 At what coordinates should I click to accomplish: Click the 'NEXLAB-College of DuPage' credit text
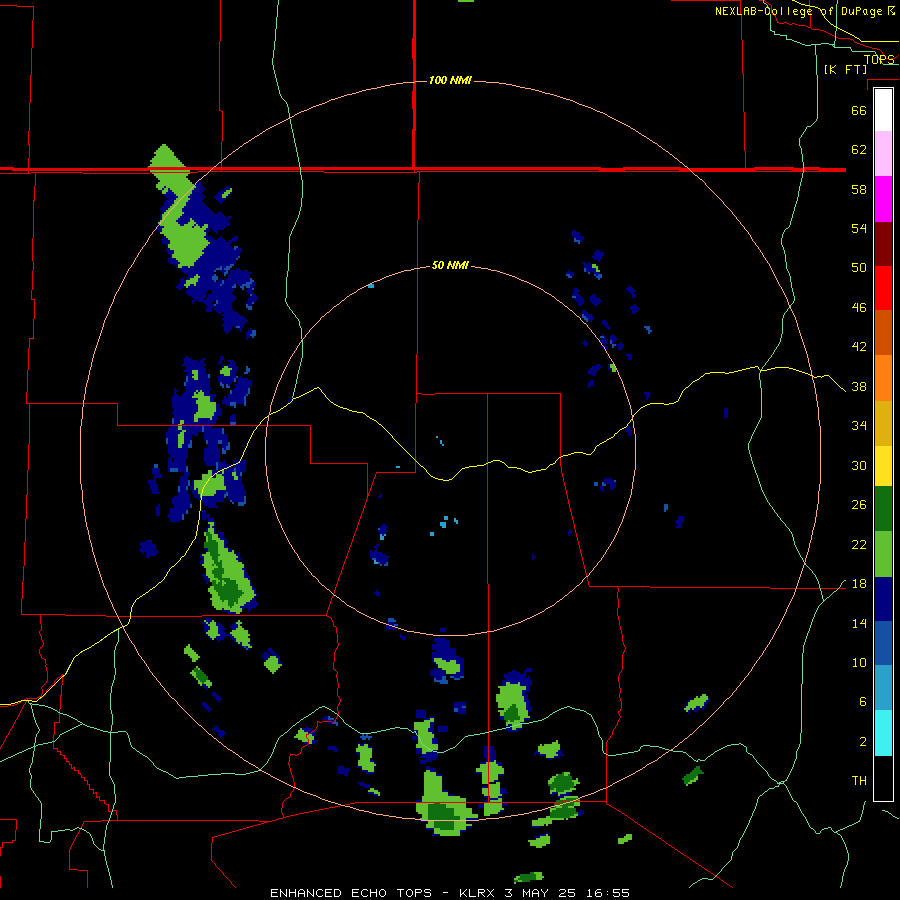(x=801, y=11)
